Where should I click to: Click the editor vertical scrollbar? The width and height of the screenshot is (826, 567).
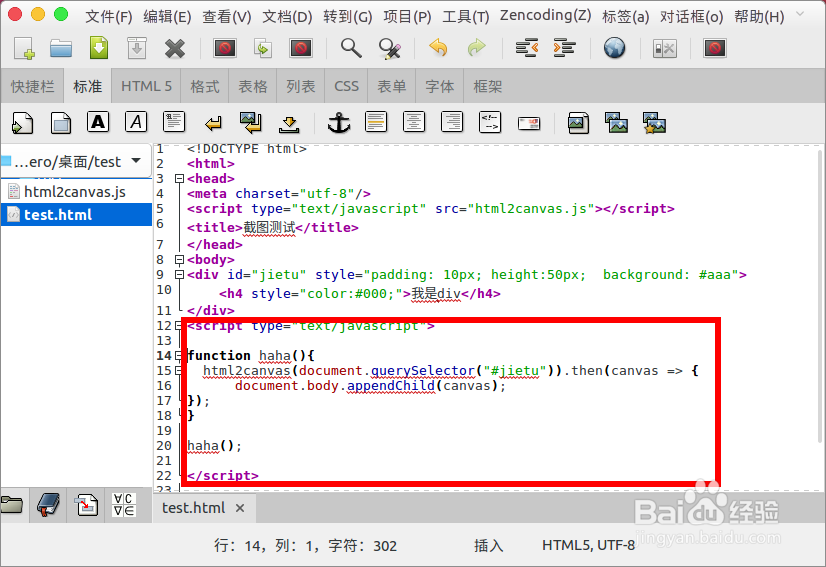(x=819, y=295)
